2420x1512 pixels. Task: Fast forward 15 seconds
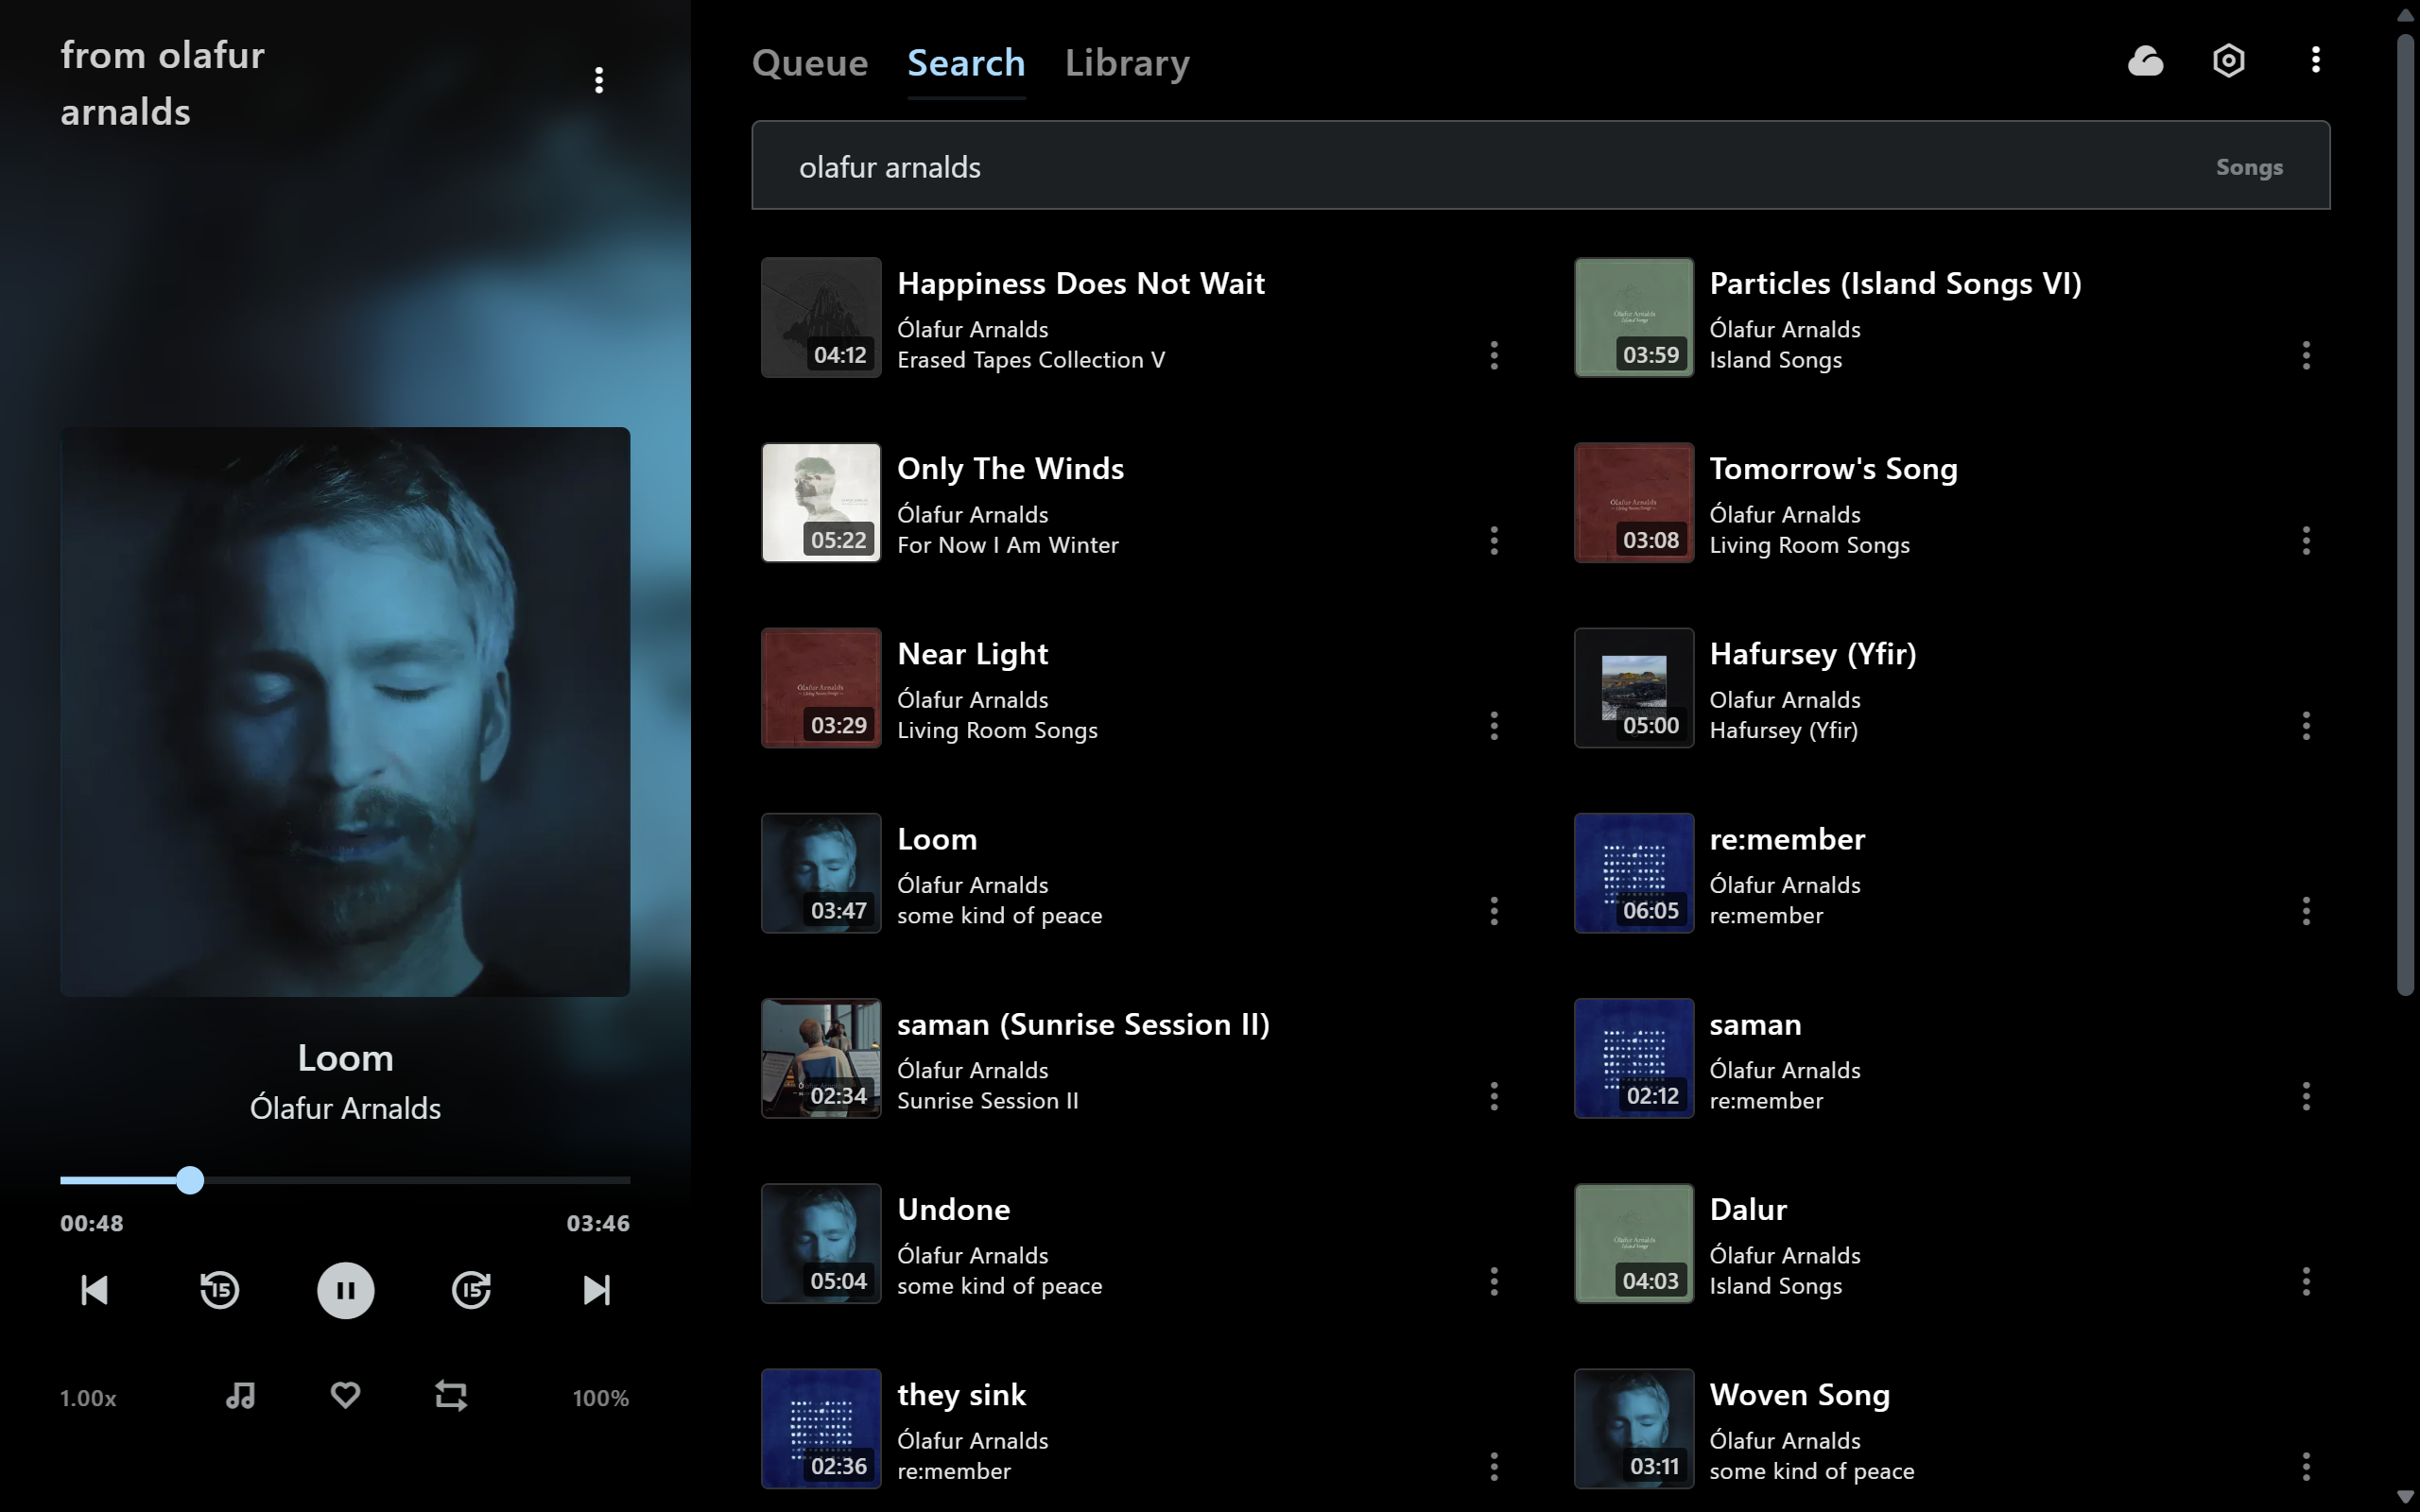(471, 1290)
